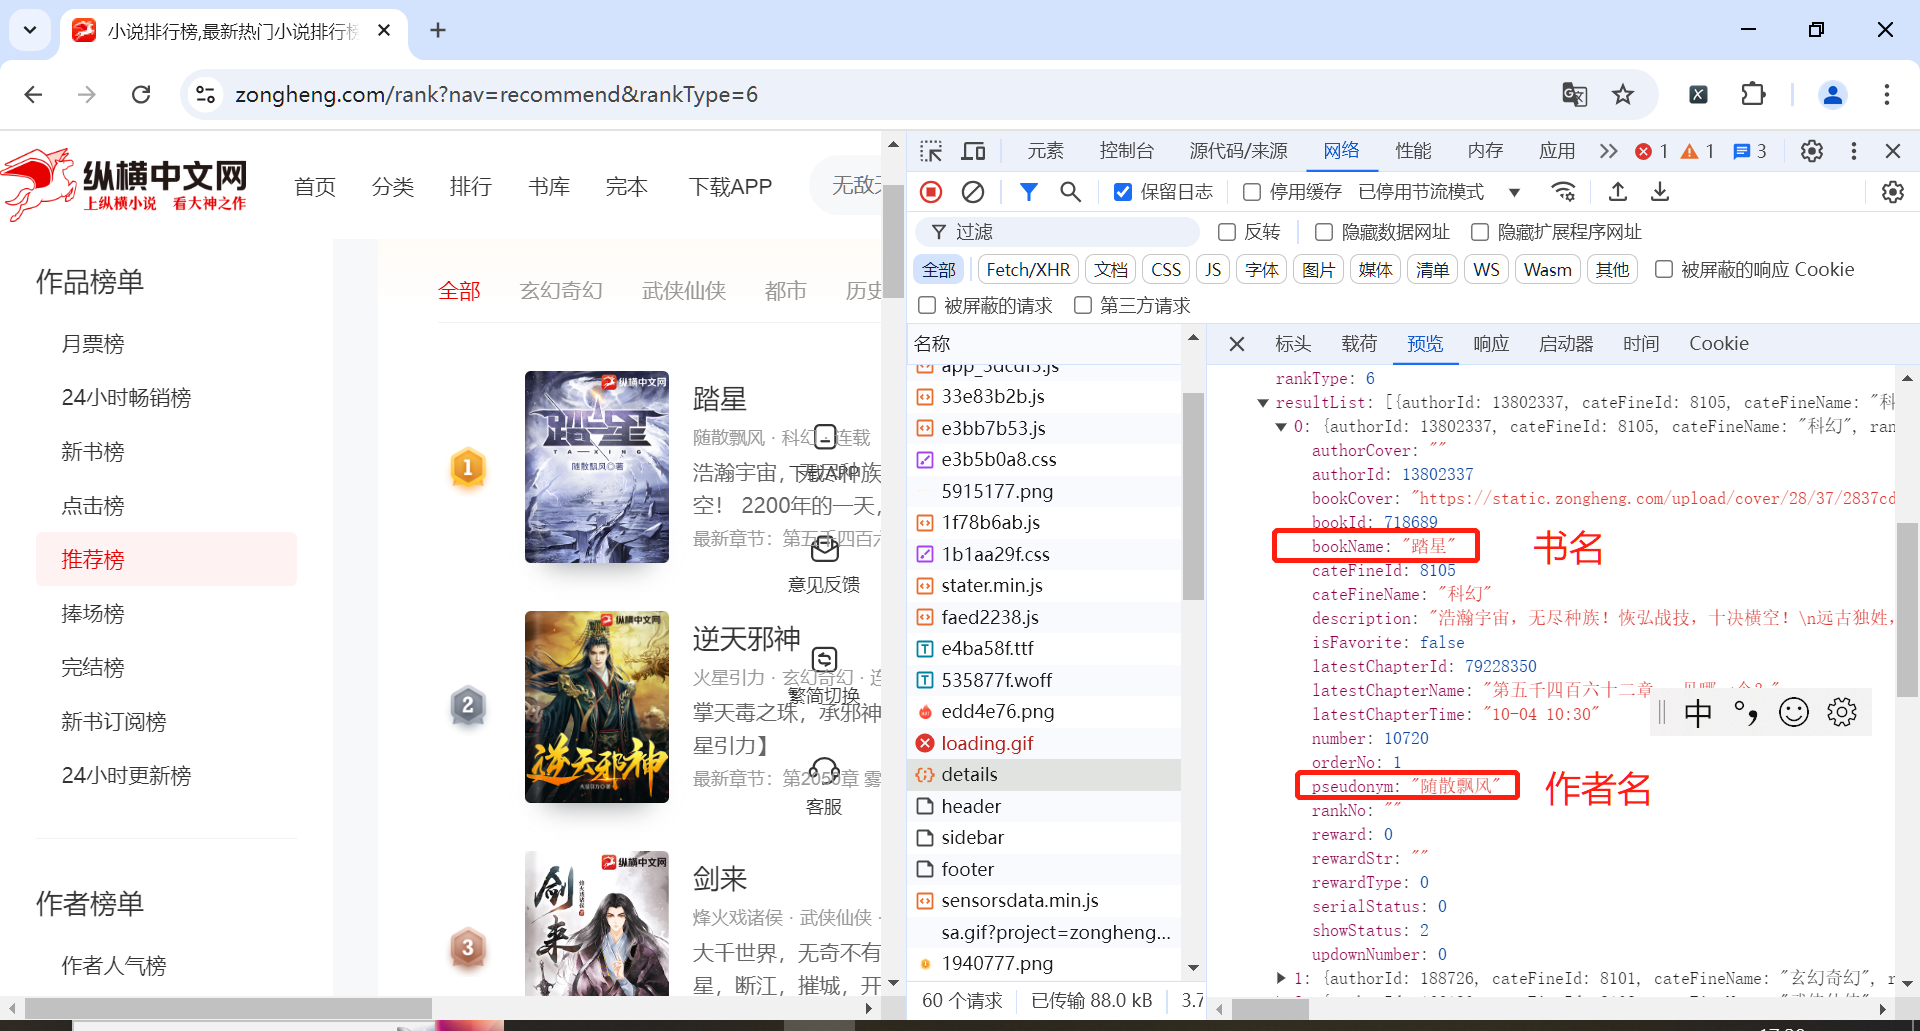
Task: Stop recording network log
Action: (931, 191)
